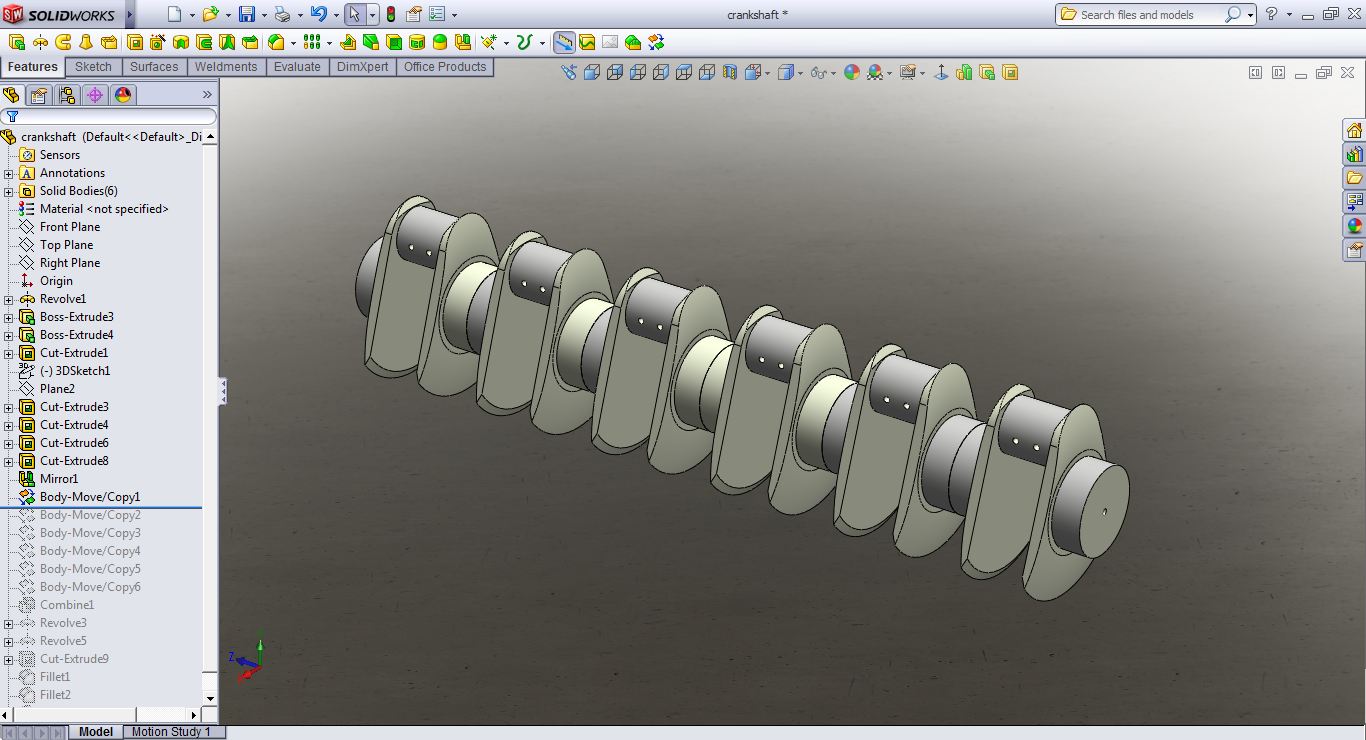The height and width of the screenshot is (740, 1366).
Task: Click the Edit Appearance color ball
Action: (x=851, y=72)
